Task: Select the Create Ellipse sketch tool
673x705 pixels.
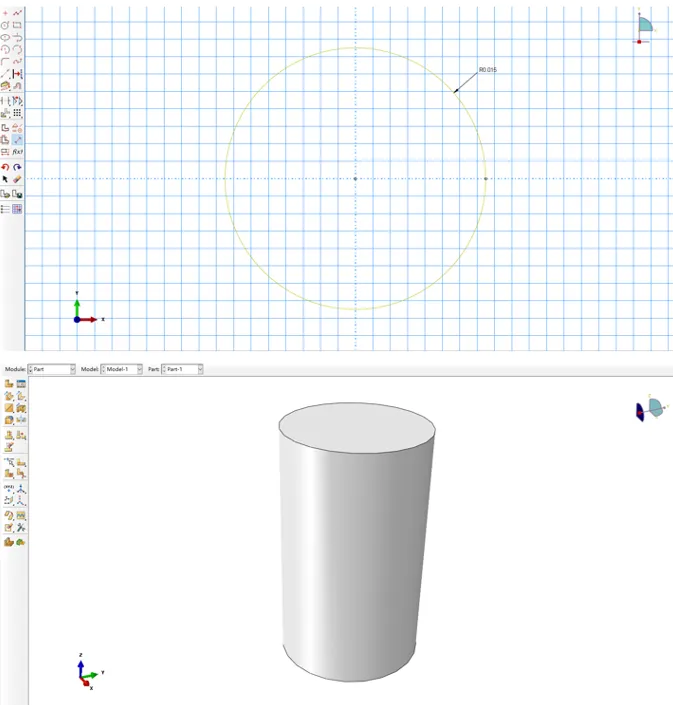Action: [5, 37]
